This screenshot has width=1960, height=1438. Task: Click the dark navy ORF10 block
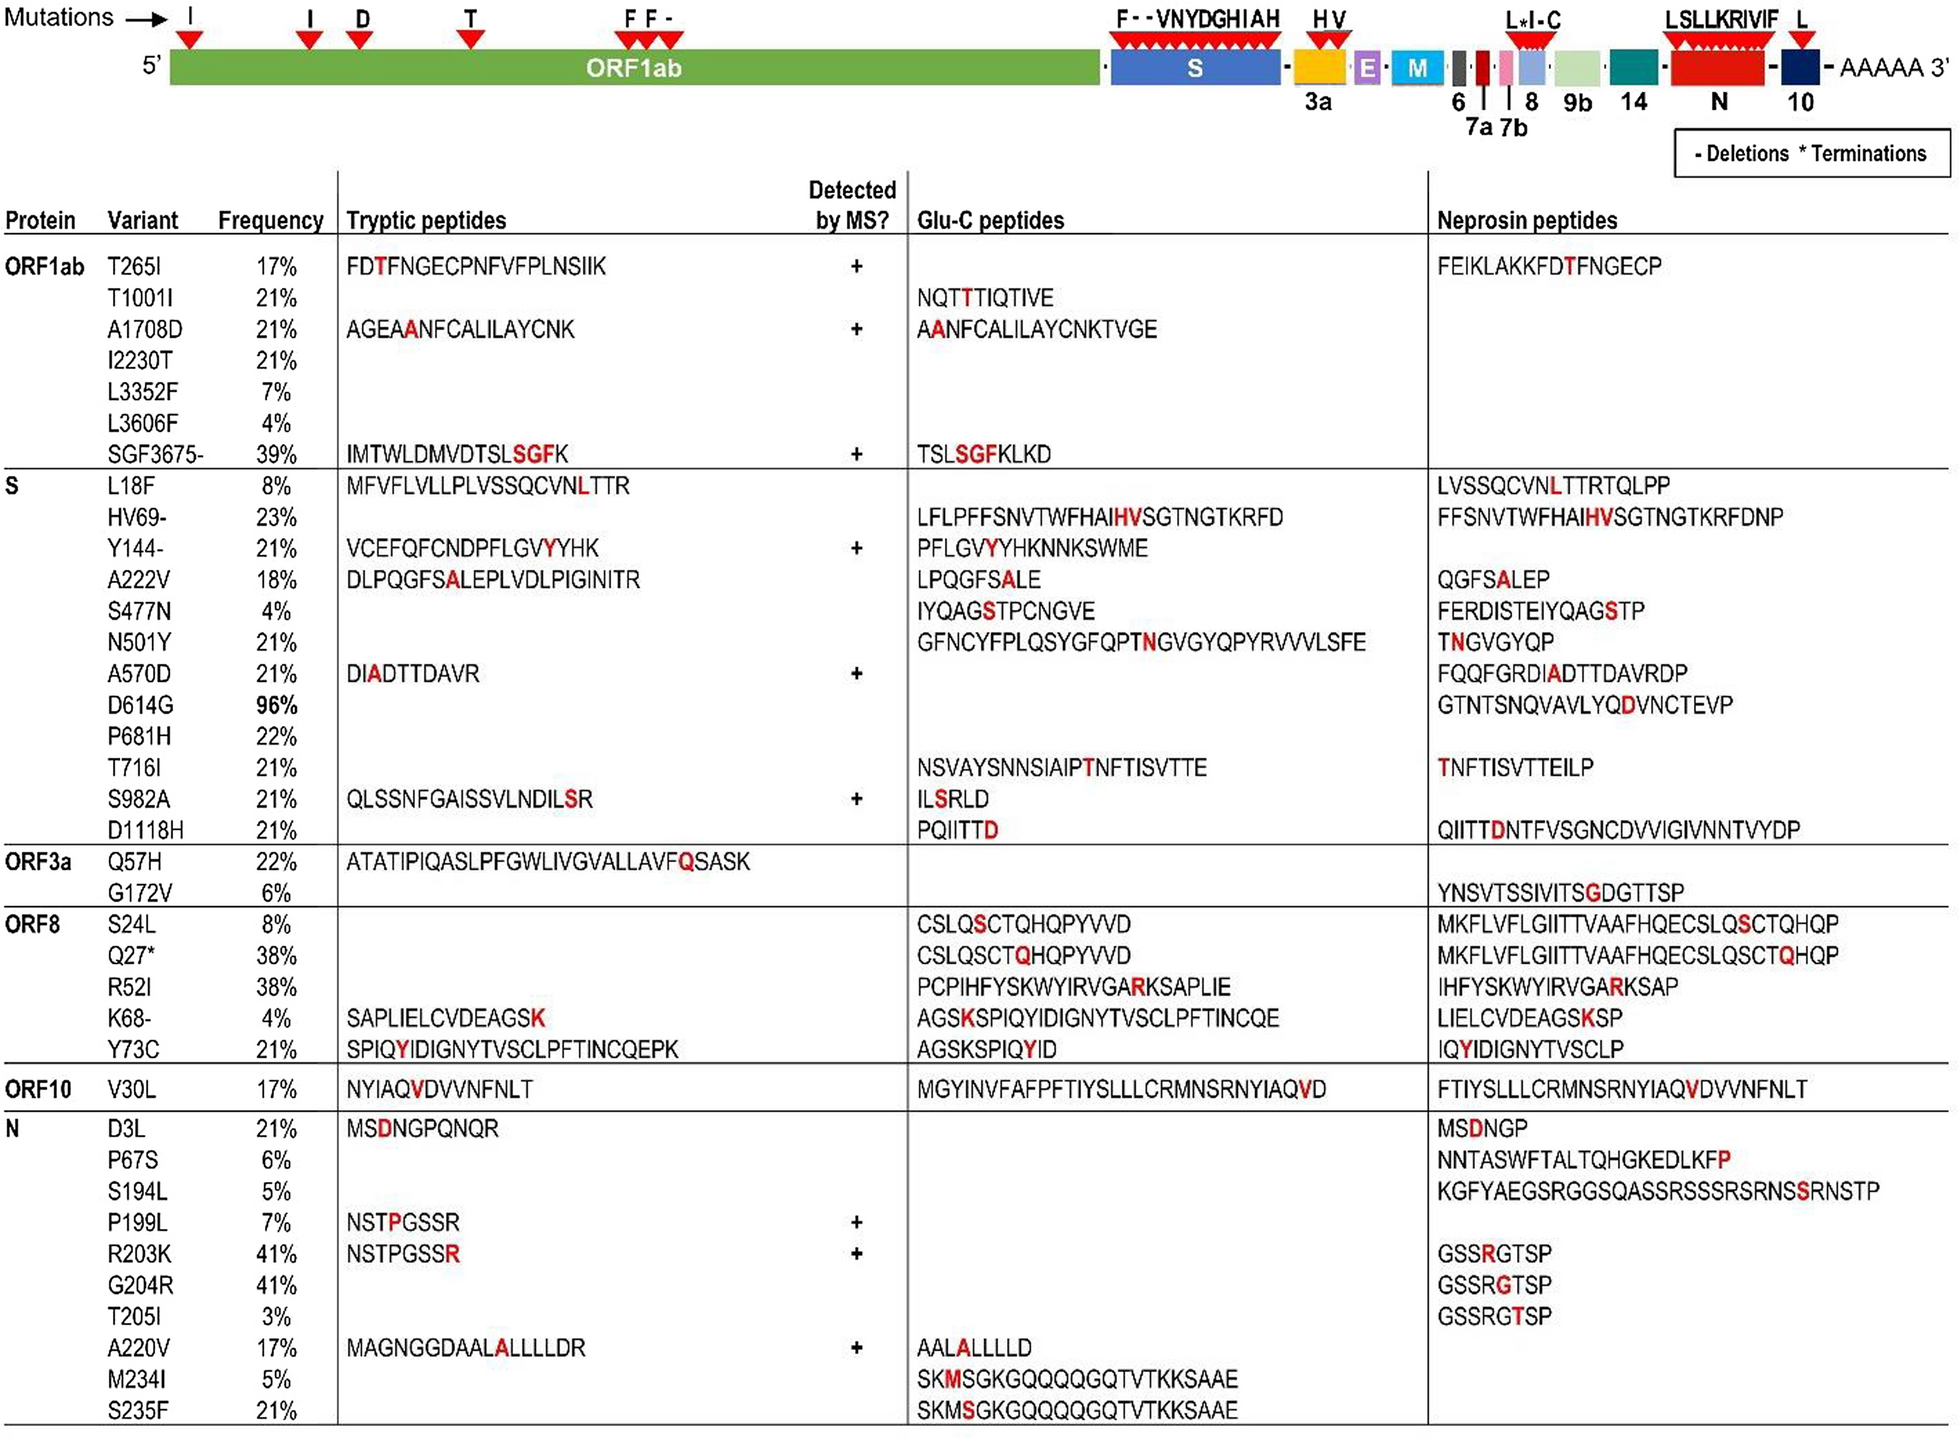pos(1800,68)
